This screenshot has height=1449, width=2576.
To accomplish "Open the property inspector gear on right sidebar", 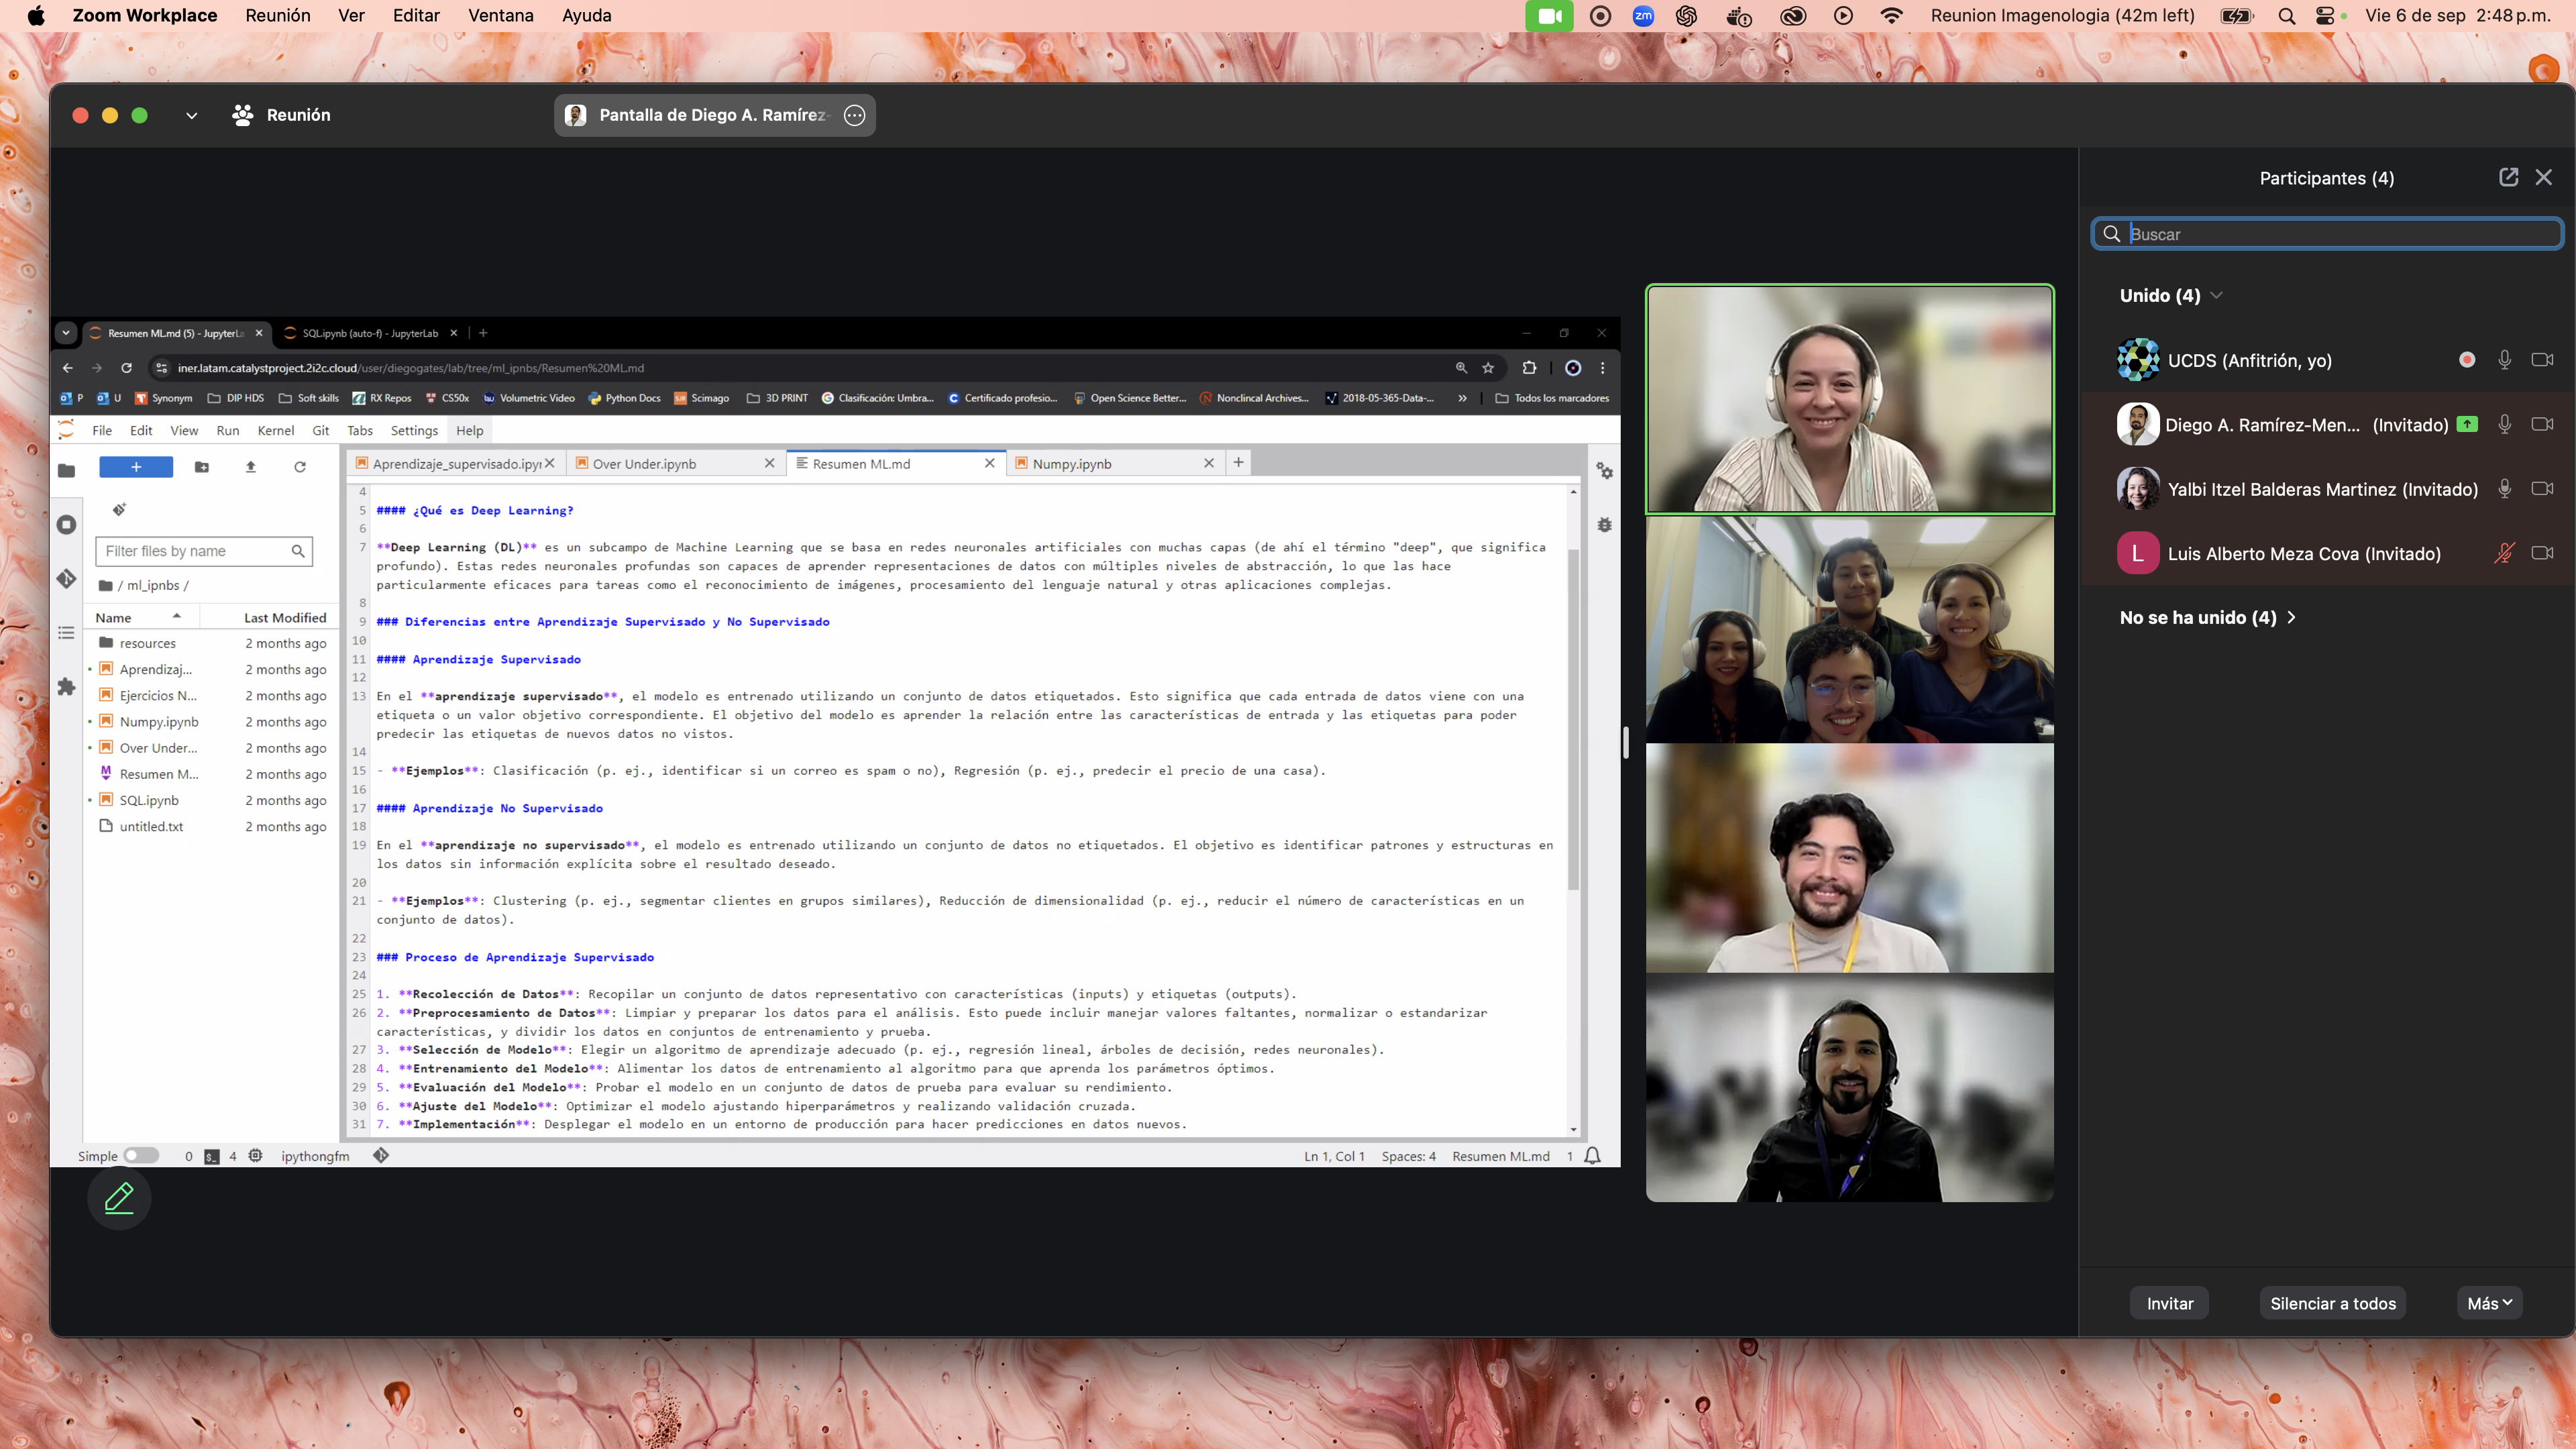I will [1604, 470].
